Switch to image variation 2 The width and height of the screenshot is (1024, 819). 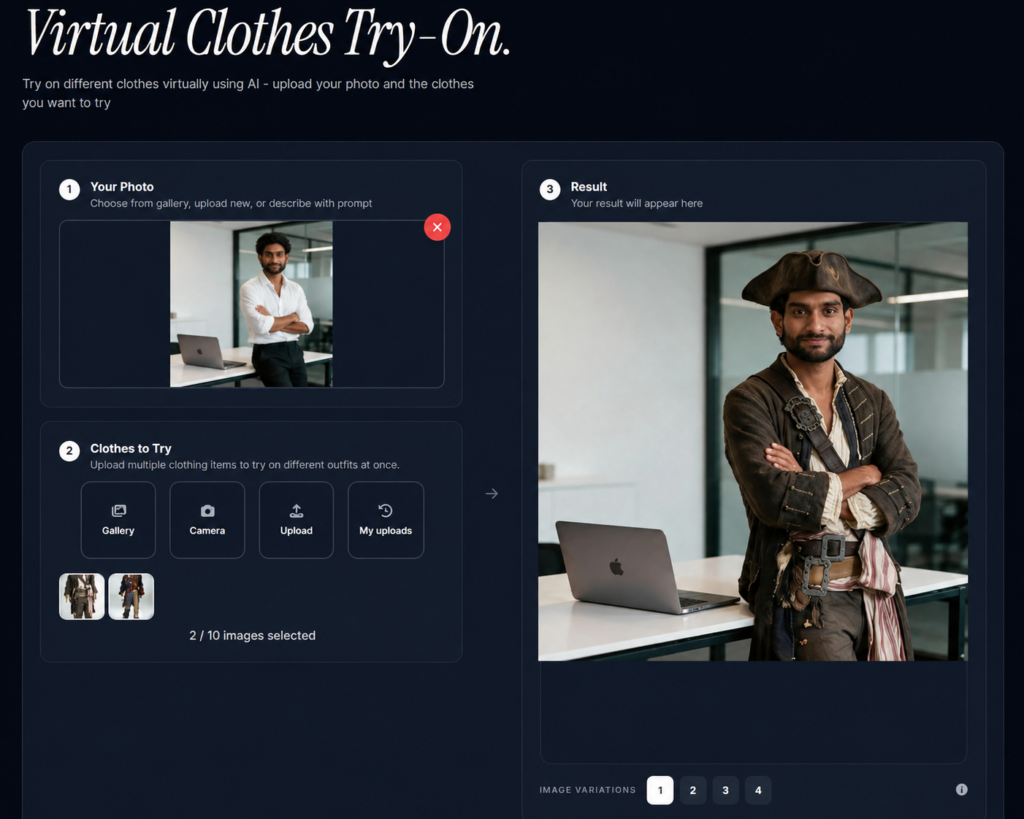693,790
